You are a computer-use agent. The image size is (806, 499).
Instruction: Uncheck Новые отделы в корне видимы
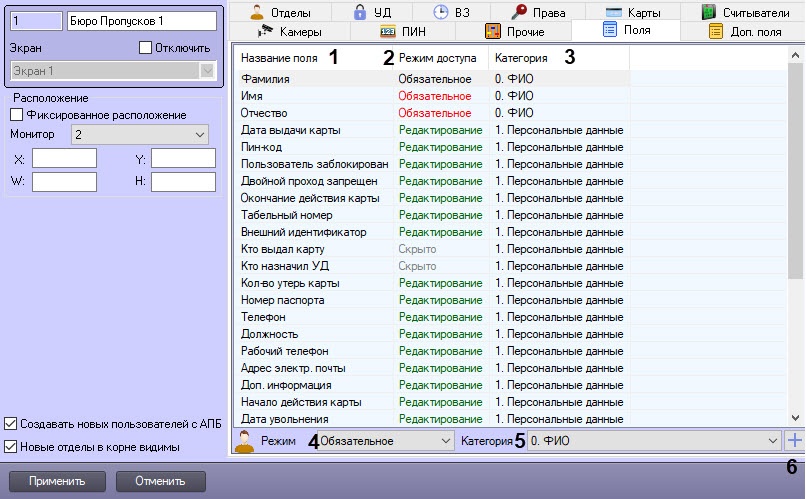(12, 446)
